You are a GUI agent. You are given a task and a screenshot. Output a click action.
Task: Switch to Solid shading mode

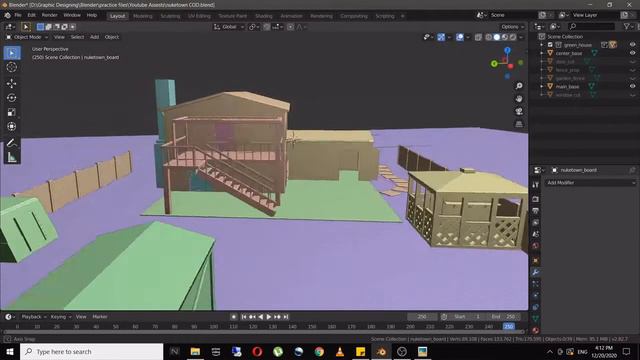click(497, 37)
